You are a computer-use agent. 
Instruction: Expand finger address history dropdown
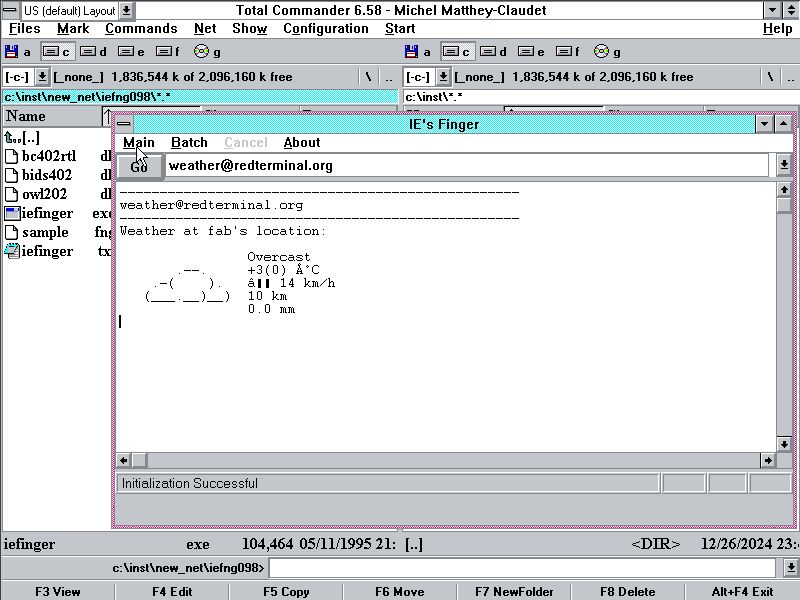[x=784, y=165]
